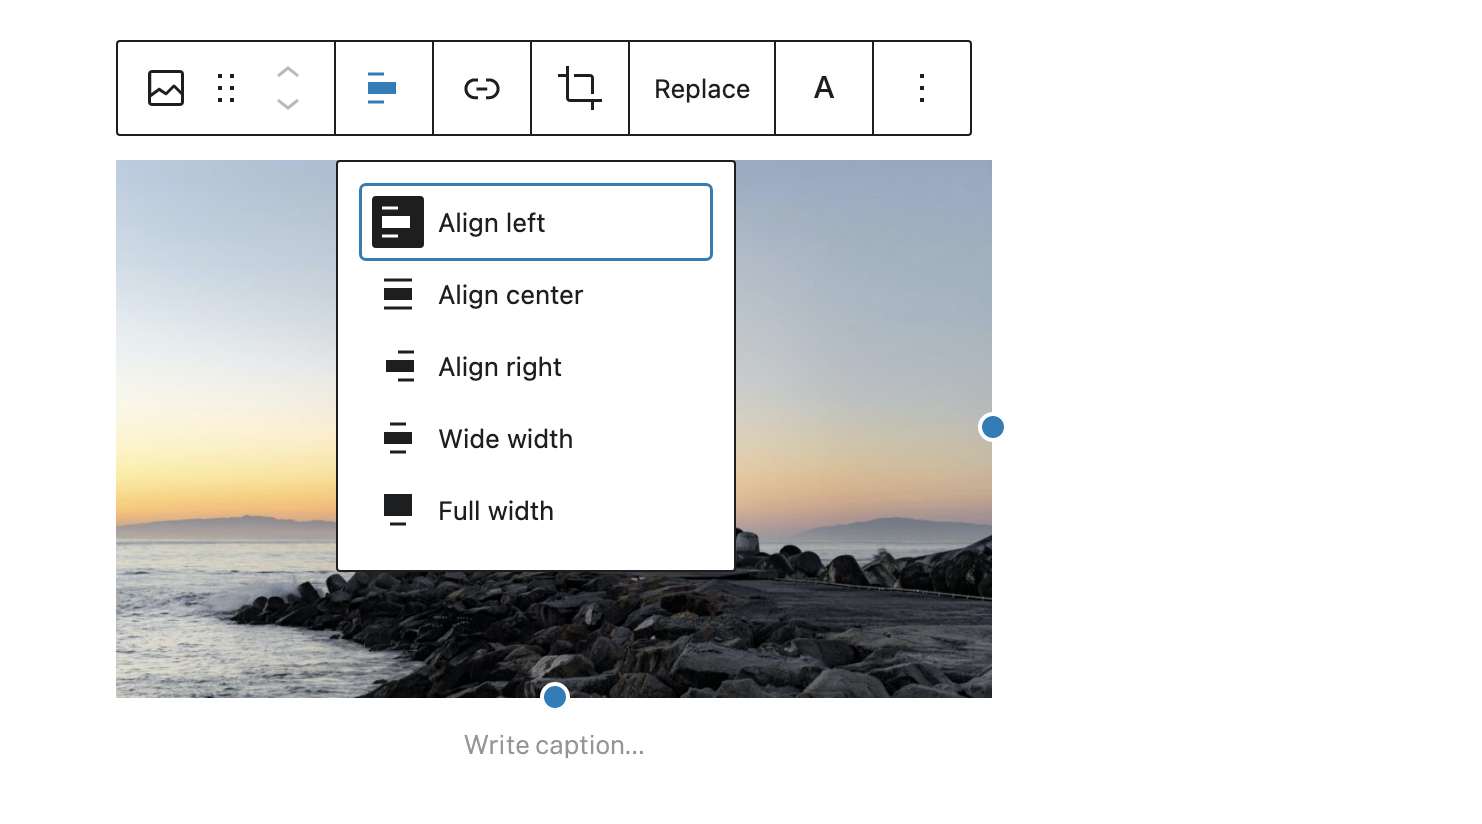Viewport: 1482px width, 824px height.
Task: Set image to Wide width
Action: [536, 439]
